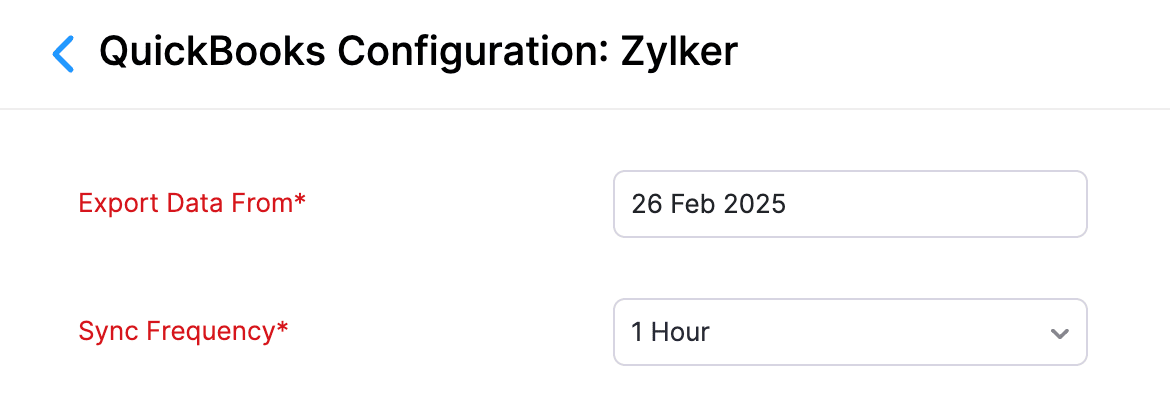
Task: Click the Export Data From date field
Action: point(849,204)
